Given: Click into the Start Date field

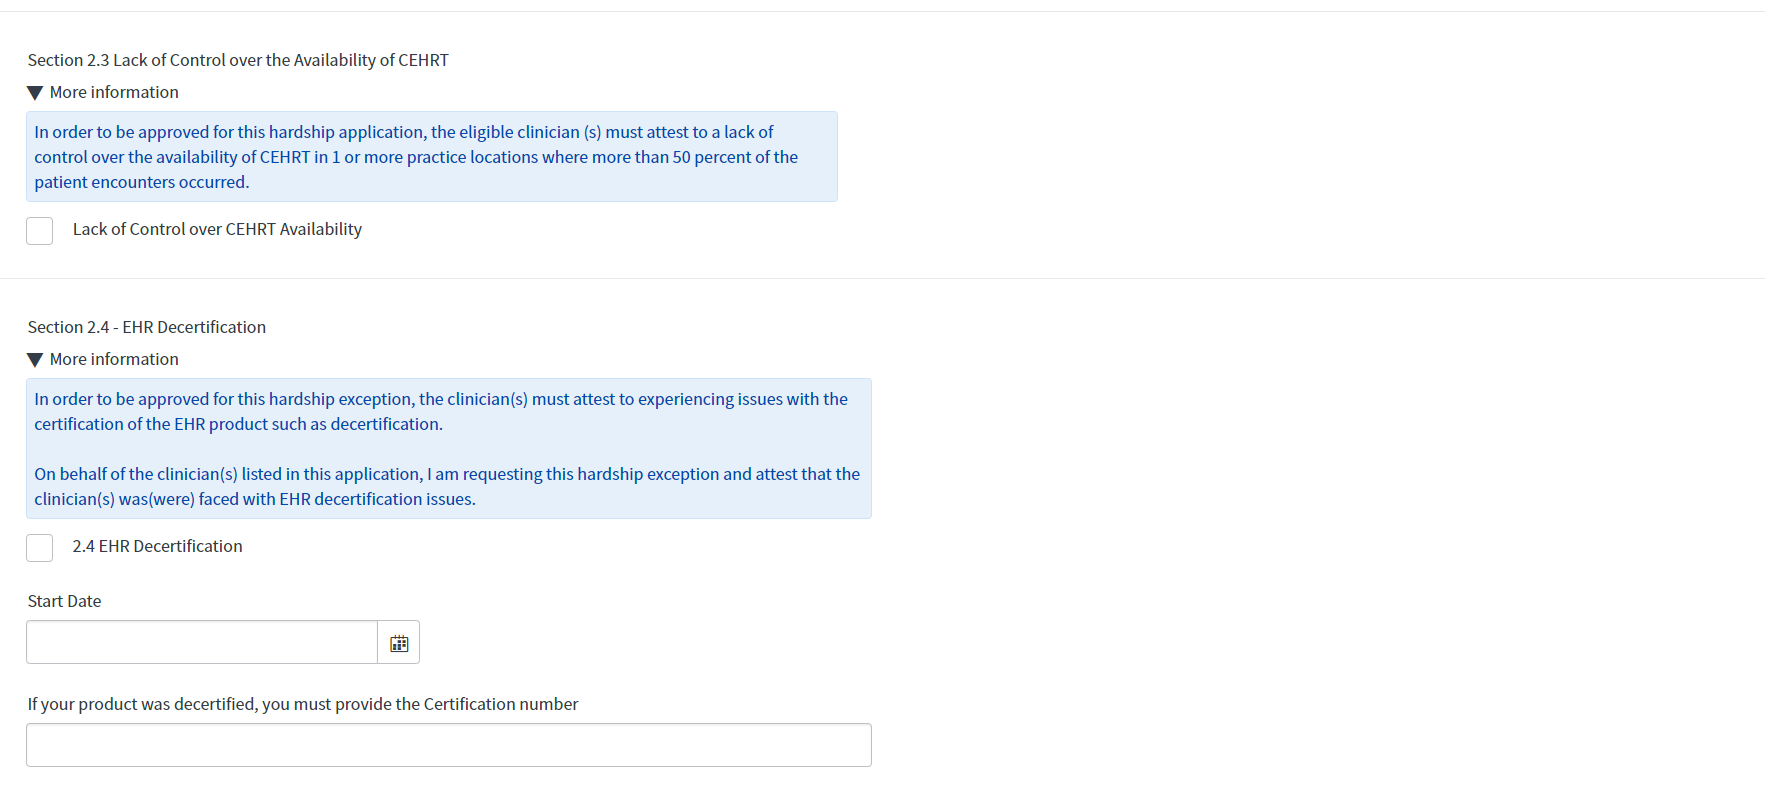Looking at the screenshot, I should pos(202,643).
